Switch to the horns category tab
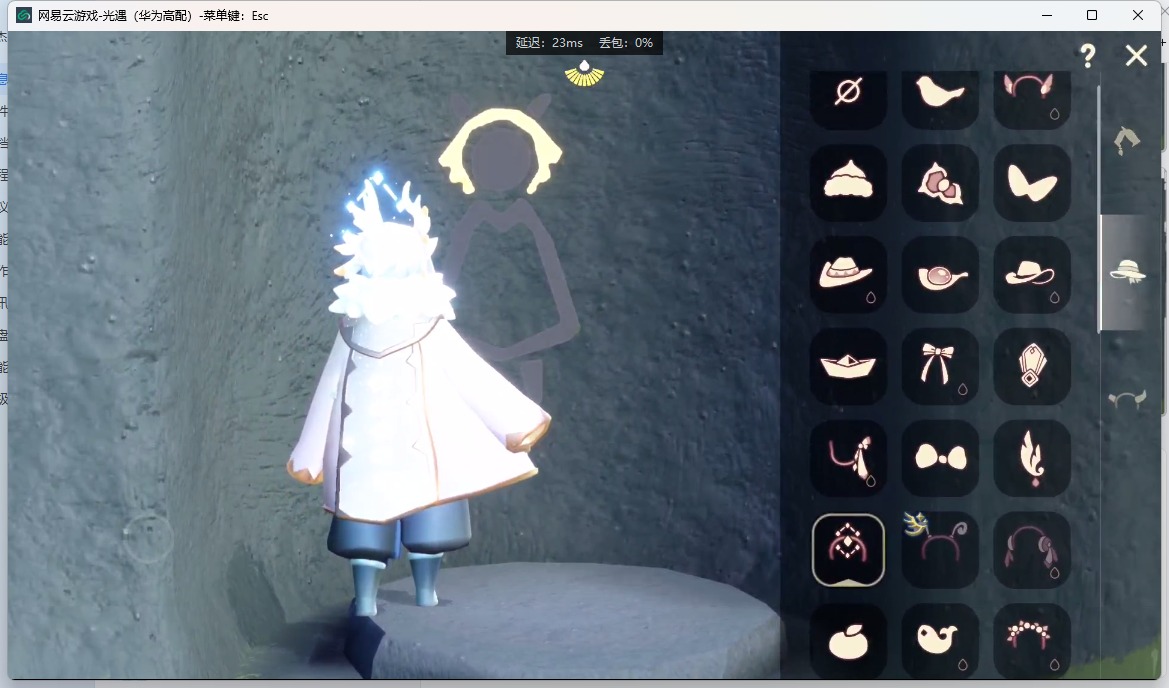Image resolution: width=1169 pixels, height=688 pixels. tap(1127, 400)
